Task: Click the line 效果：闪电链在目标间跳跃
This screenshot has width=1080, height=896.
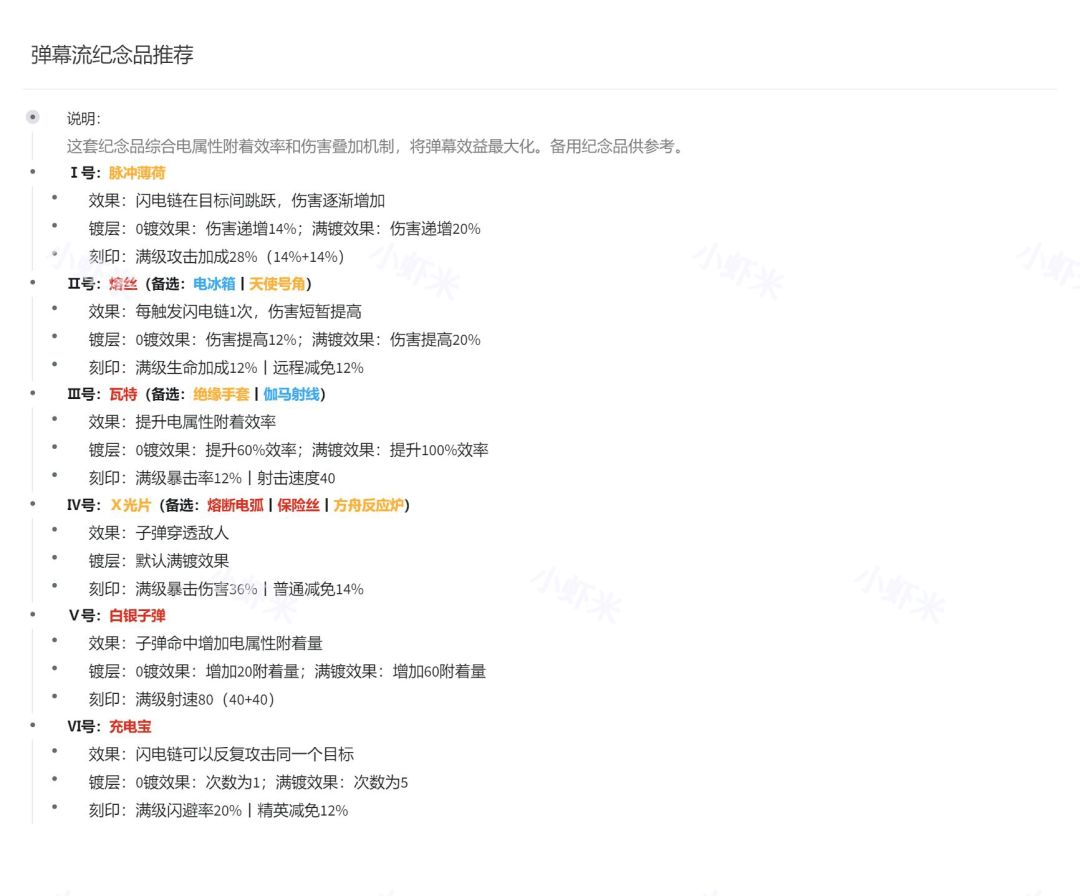Action: pyautogui.click(x=236, y=201)
